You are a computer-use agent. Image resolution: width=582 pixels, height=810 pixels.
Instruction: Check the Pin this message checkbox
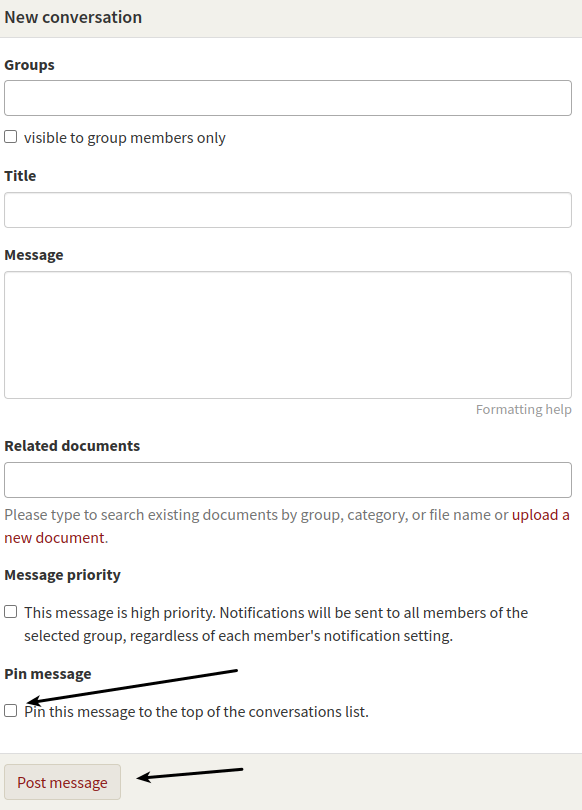pos(10,710)
